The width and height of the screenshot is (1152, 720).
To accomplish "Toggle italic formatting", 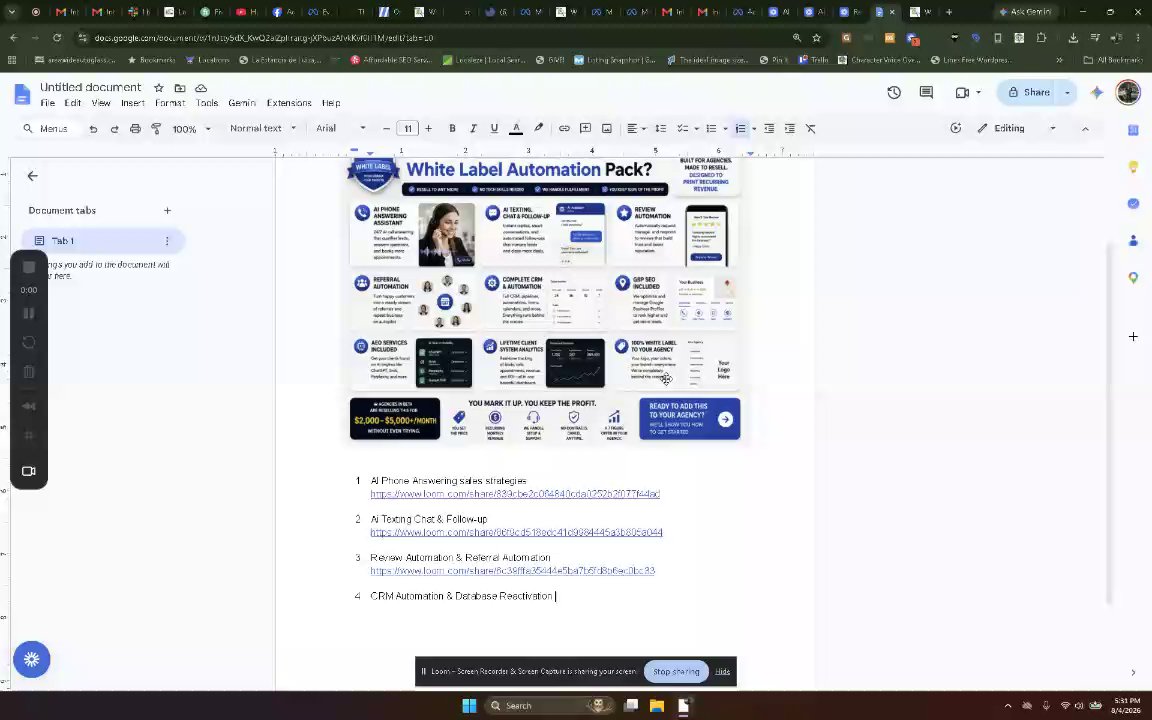I will tap(473, 129).
